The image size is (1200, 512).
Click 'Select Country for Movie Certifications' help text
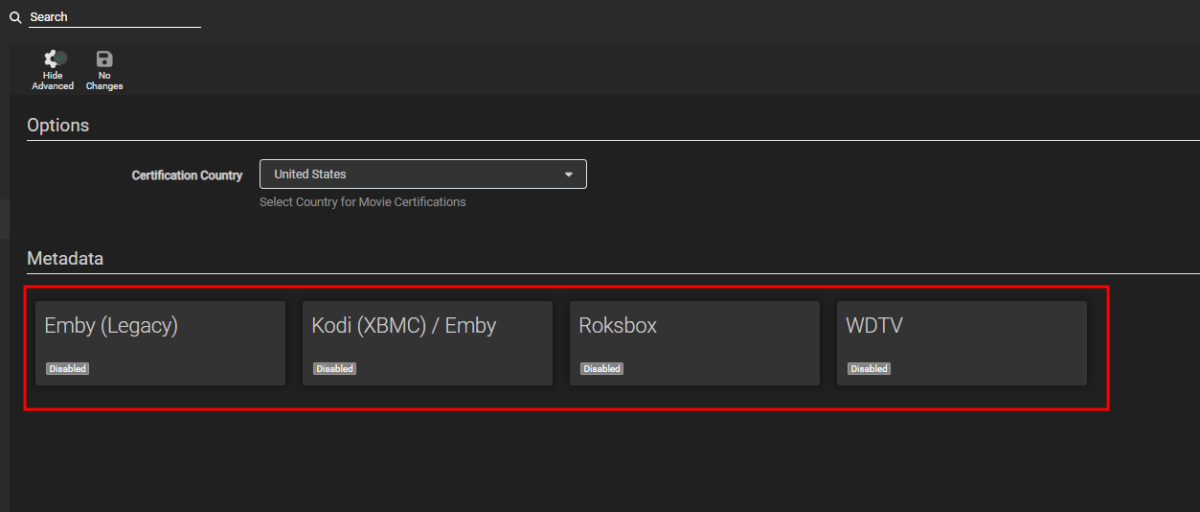(x=362, y=202)
